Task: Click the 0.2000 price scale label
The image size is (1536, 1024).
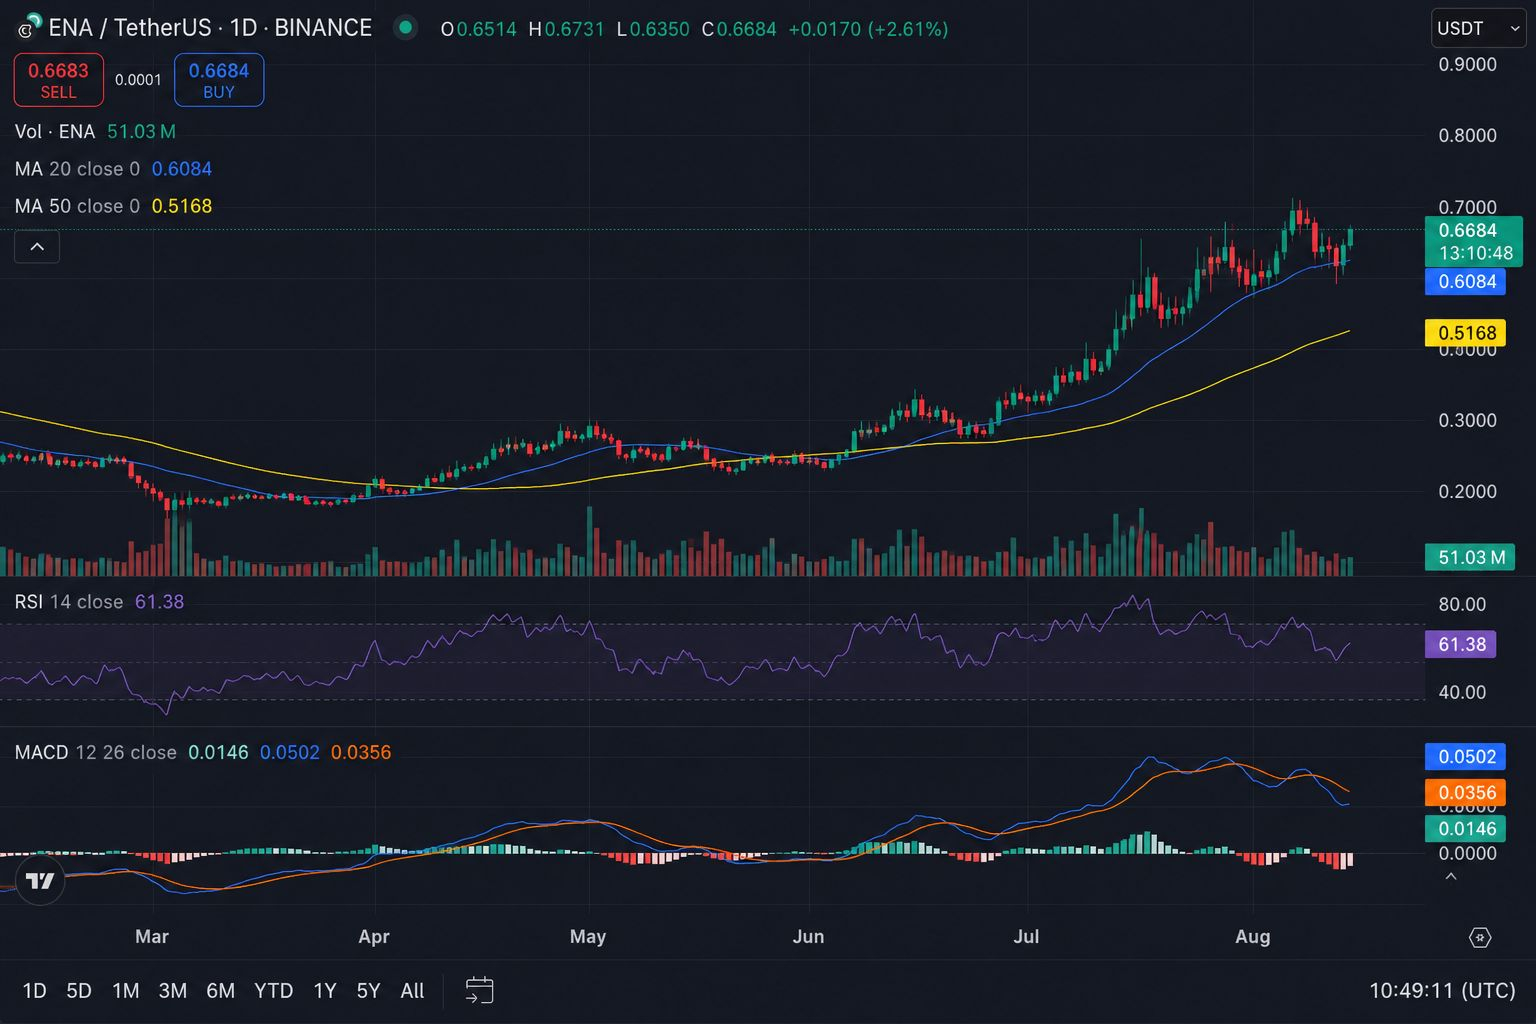Action: point(1467,492)
